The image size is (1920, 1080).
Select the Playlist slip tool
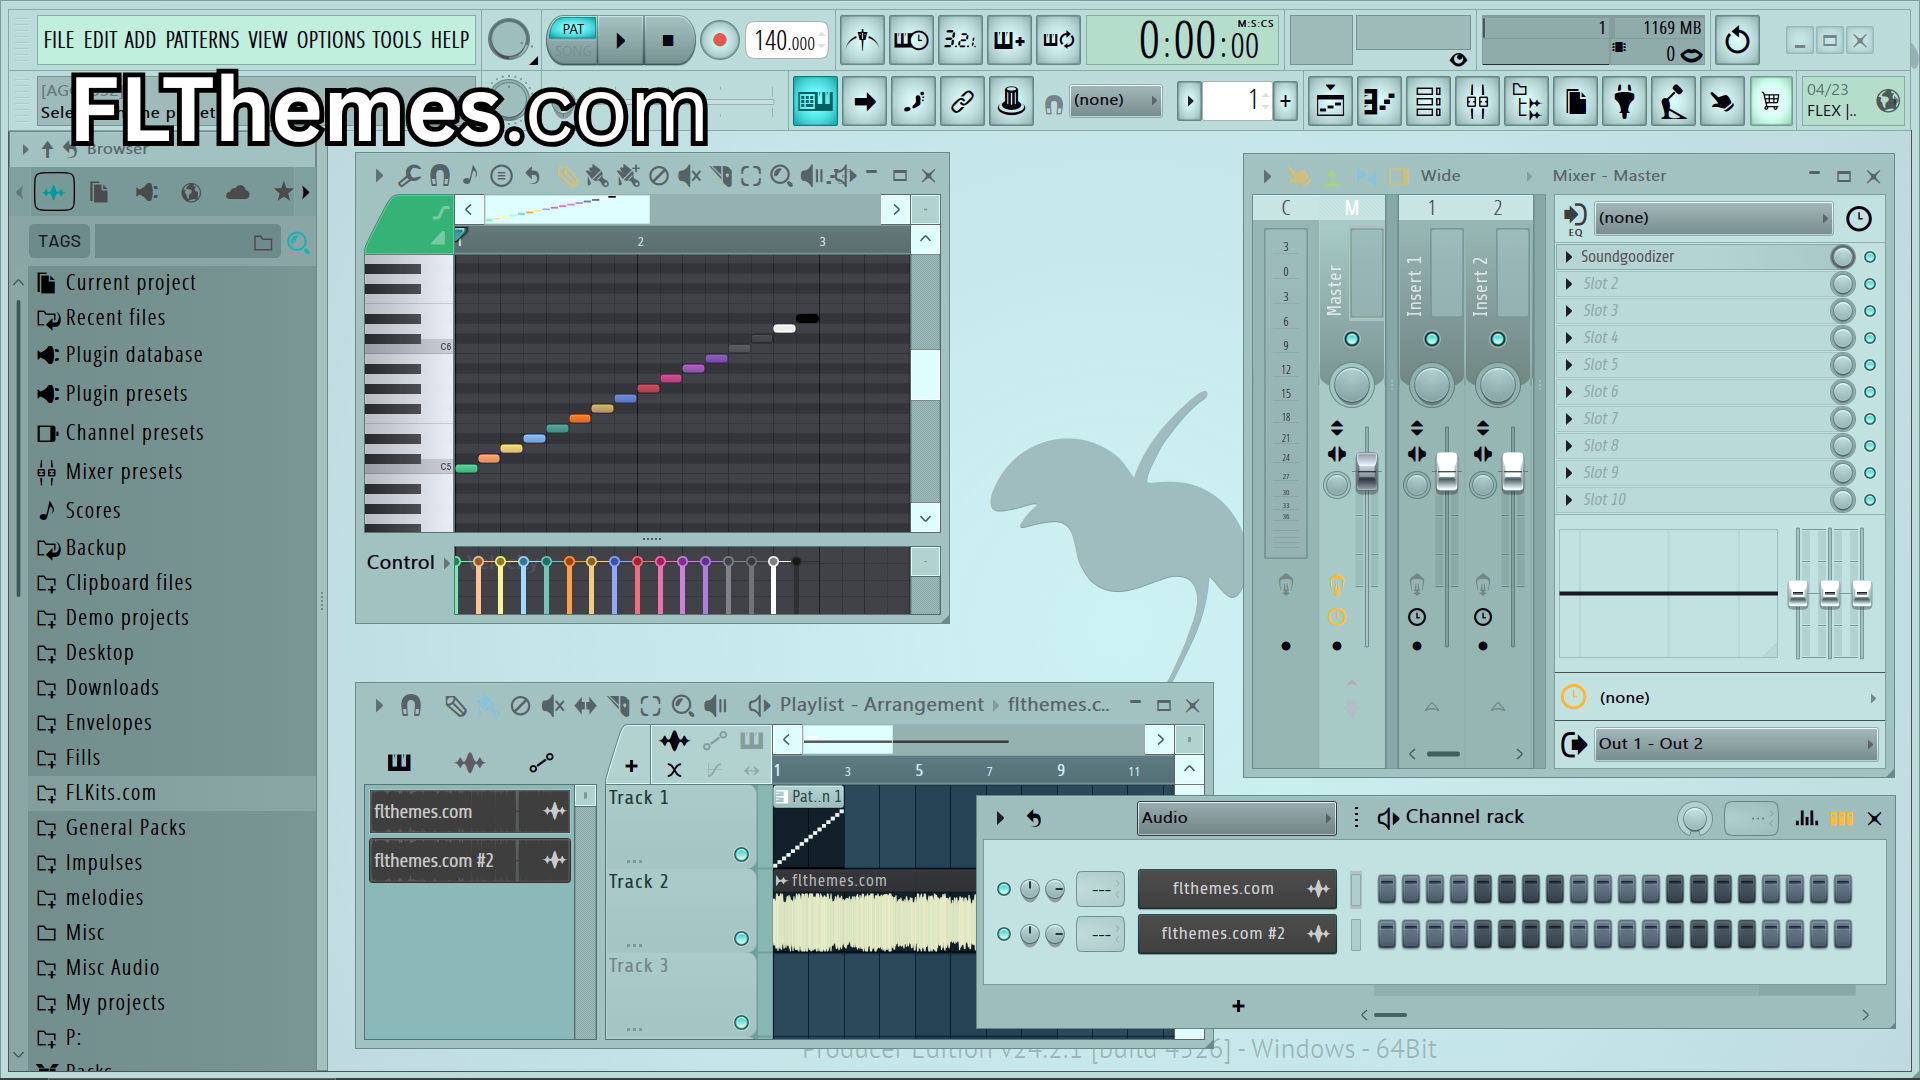(585, 706)
